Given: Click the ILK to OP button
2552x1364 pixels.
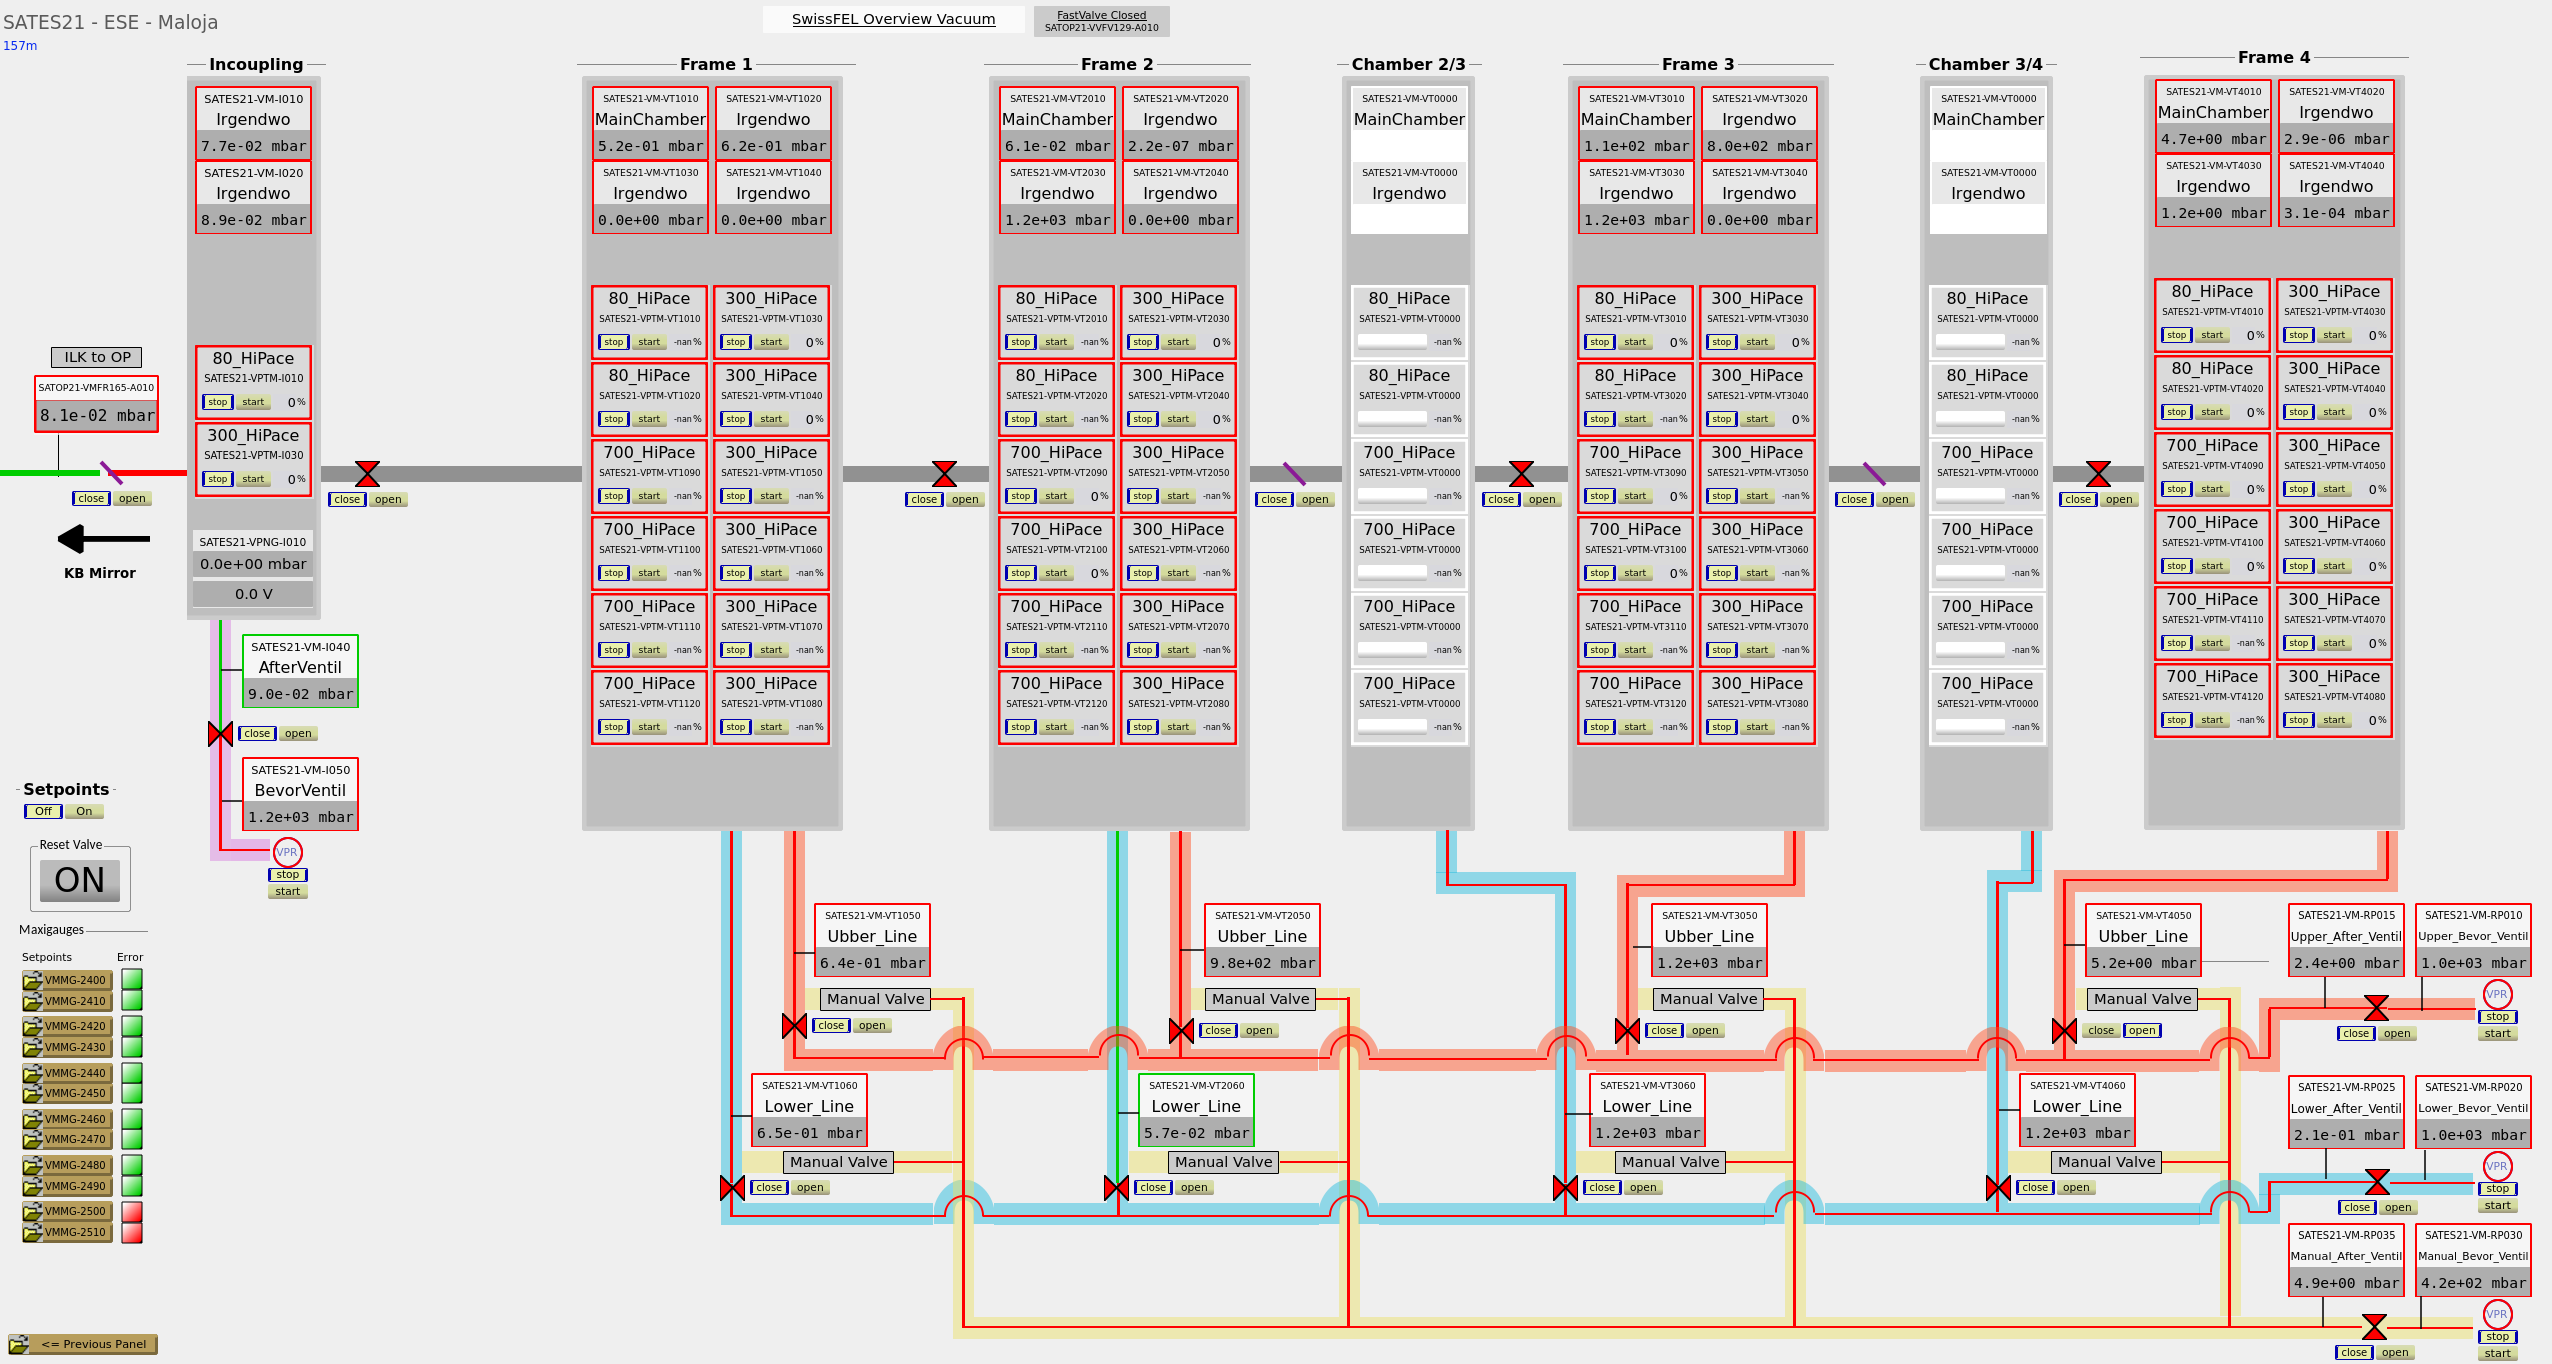Looking at the screenshot, I should pos(97,357).
